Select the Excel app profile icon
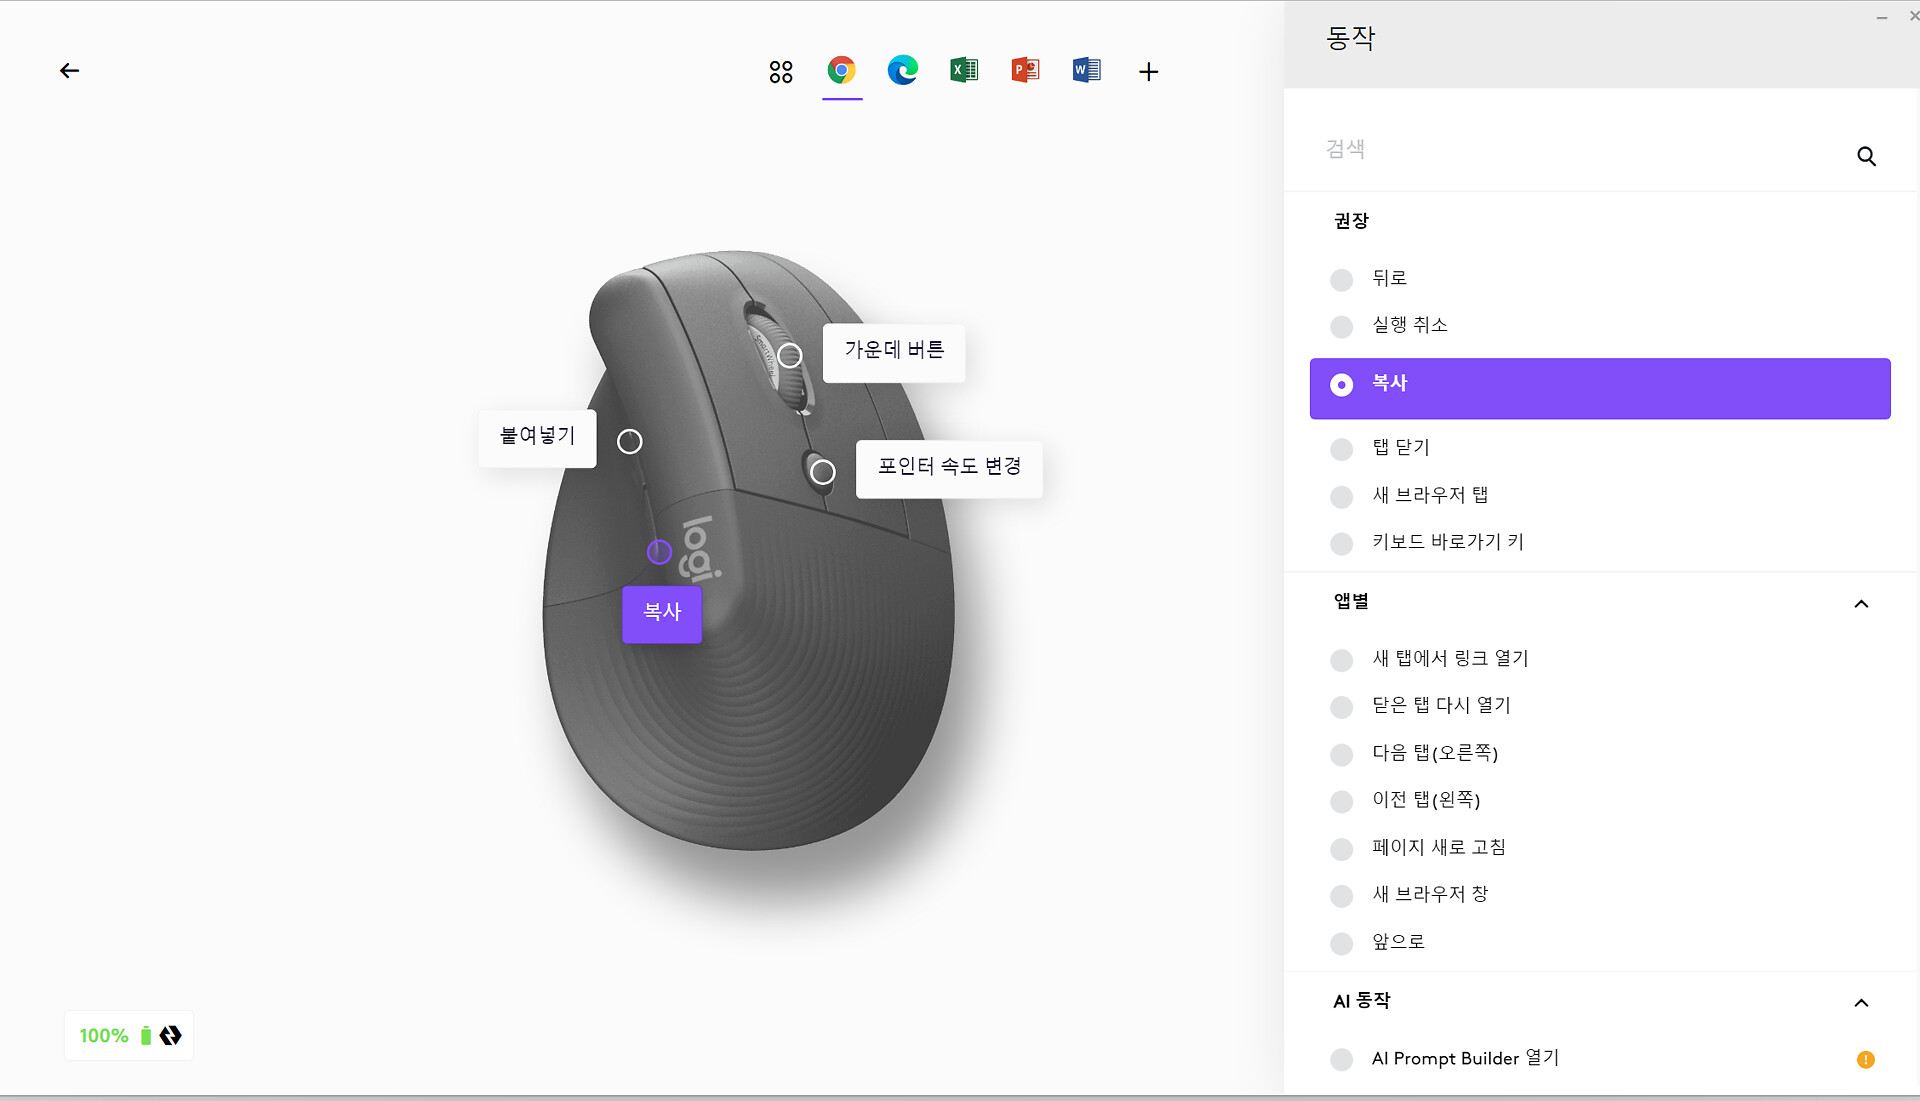The height and width of the screenshot is (1101, 1920). click(x=964, y=70)
